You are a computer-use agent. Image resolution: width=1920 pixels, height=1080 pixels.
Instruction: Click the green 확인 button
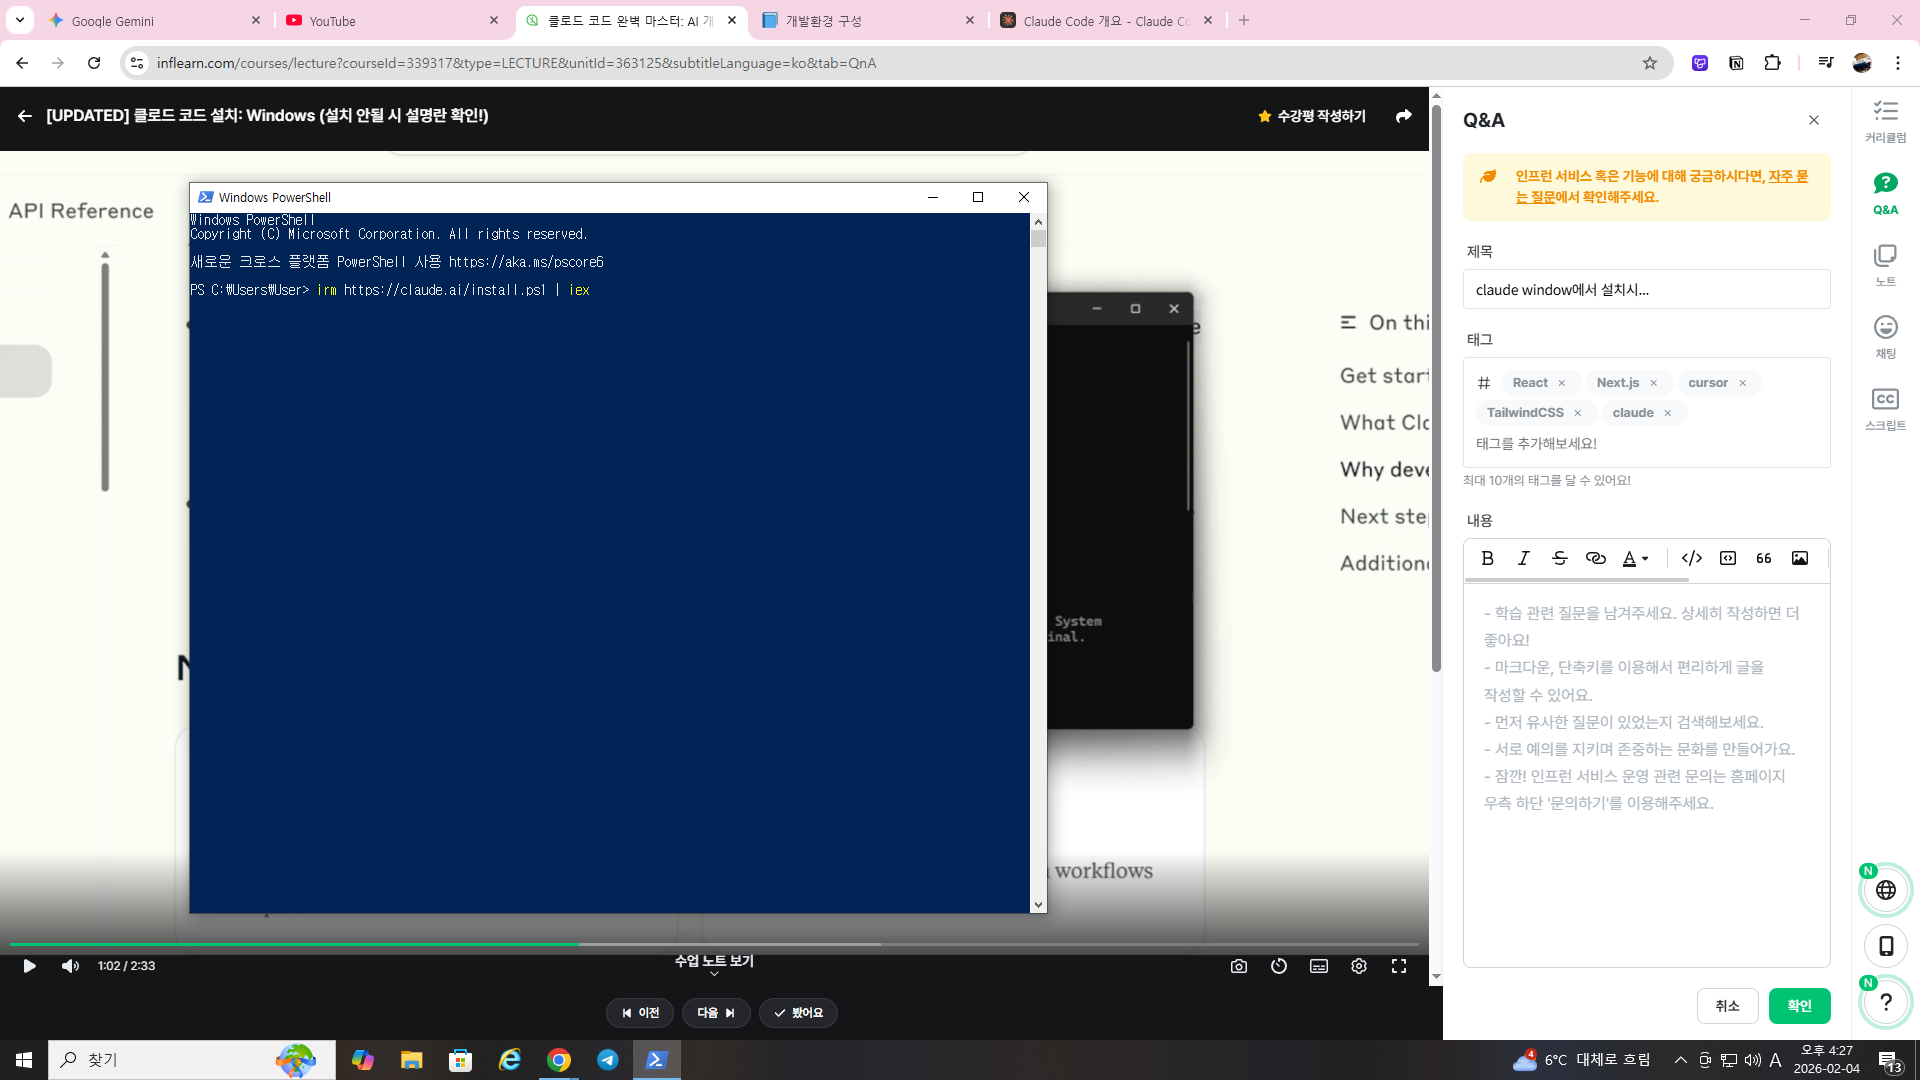pyautogui.click(x=1799, y=1006)
